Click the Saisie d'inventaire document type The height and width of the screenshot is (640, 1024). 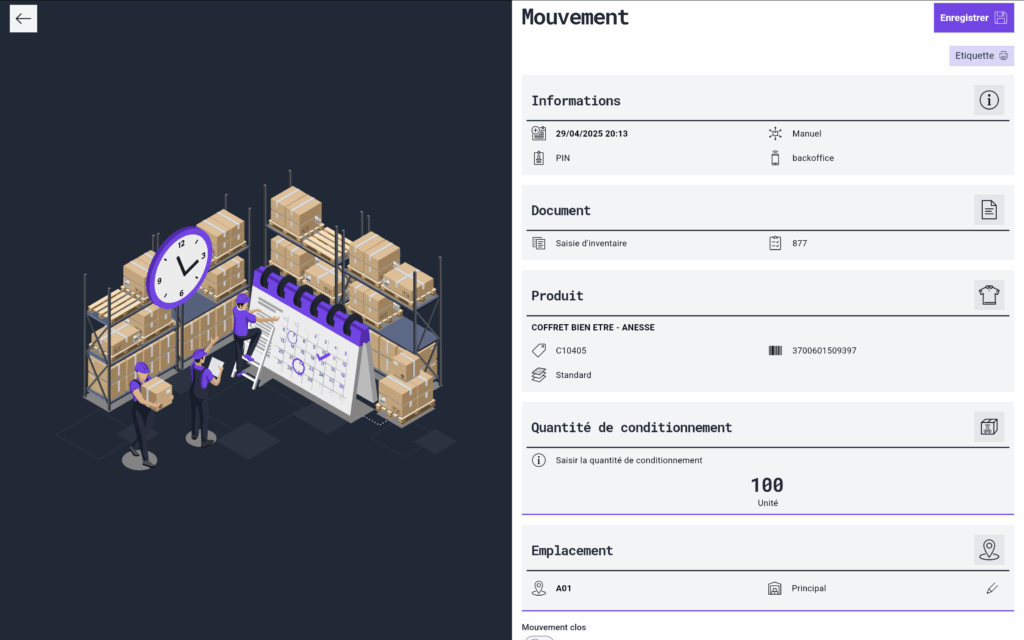591,243
